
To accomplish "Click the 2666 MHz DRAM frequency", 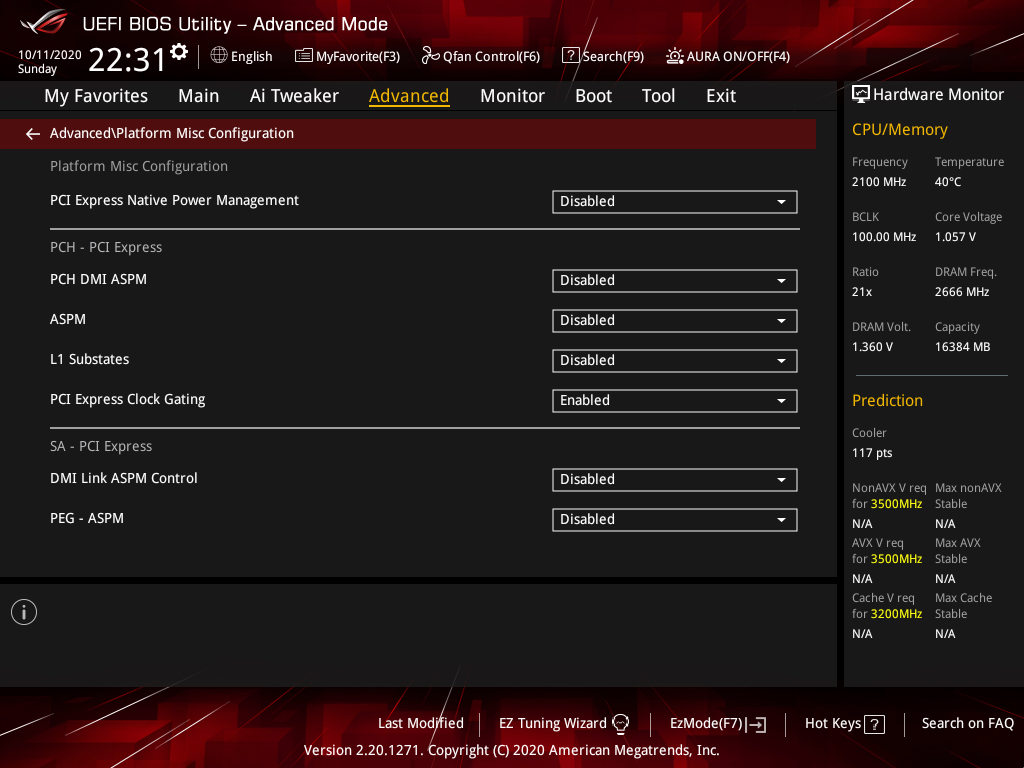I will click(961, 292).
